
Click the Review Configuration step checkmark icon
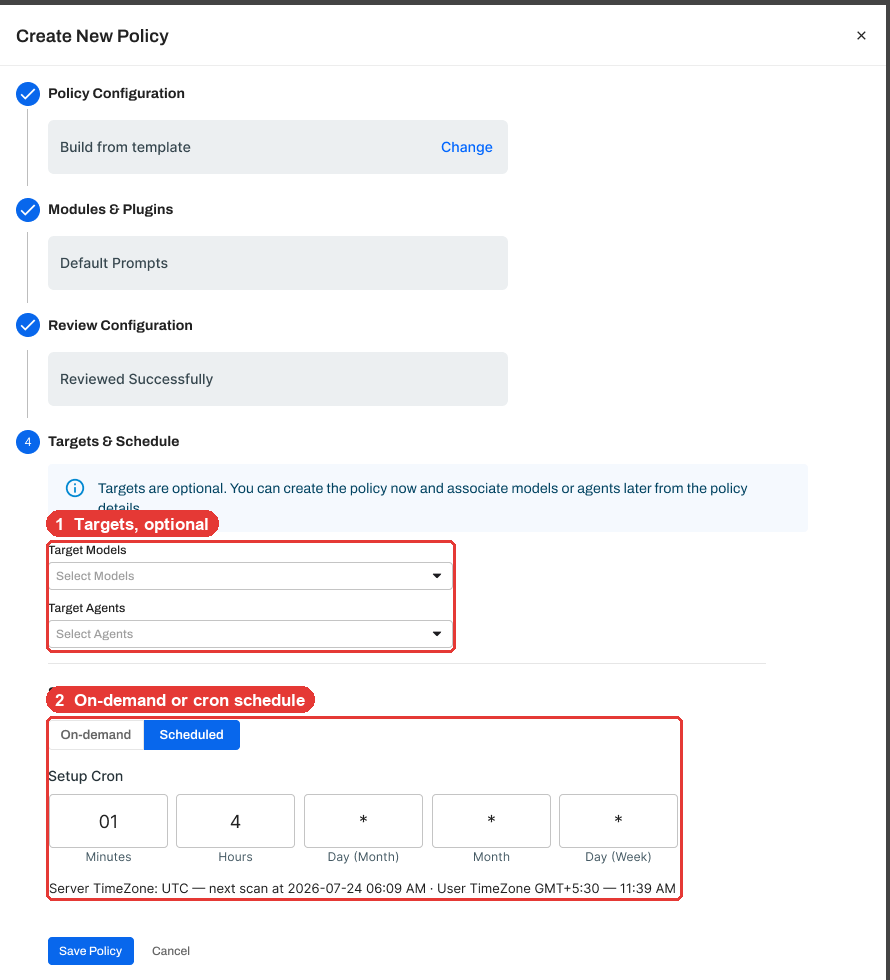[28, 326]
